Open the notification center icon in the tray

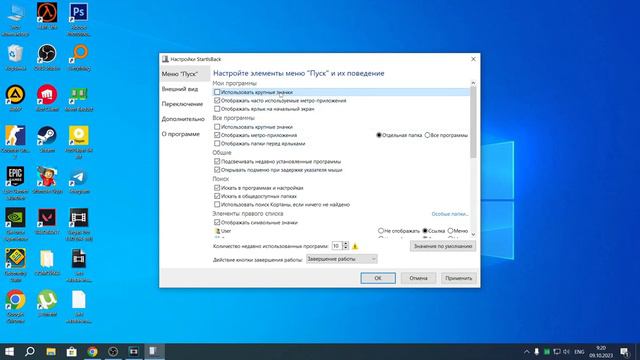624,351
